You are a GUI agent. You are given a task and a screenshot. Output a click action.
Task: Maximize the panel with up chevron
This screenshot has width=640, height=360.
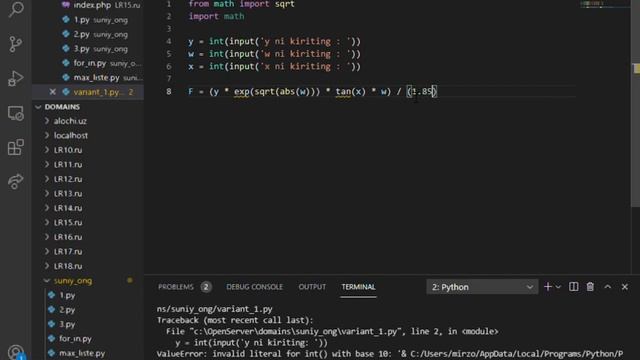(x=608, y=287)
